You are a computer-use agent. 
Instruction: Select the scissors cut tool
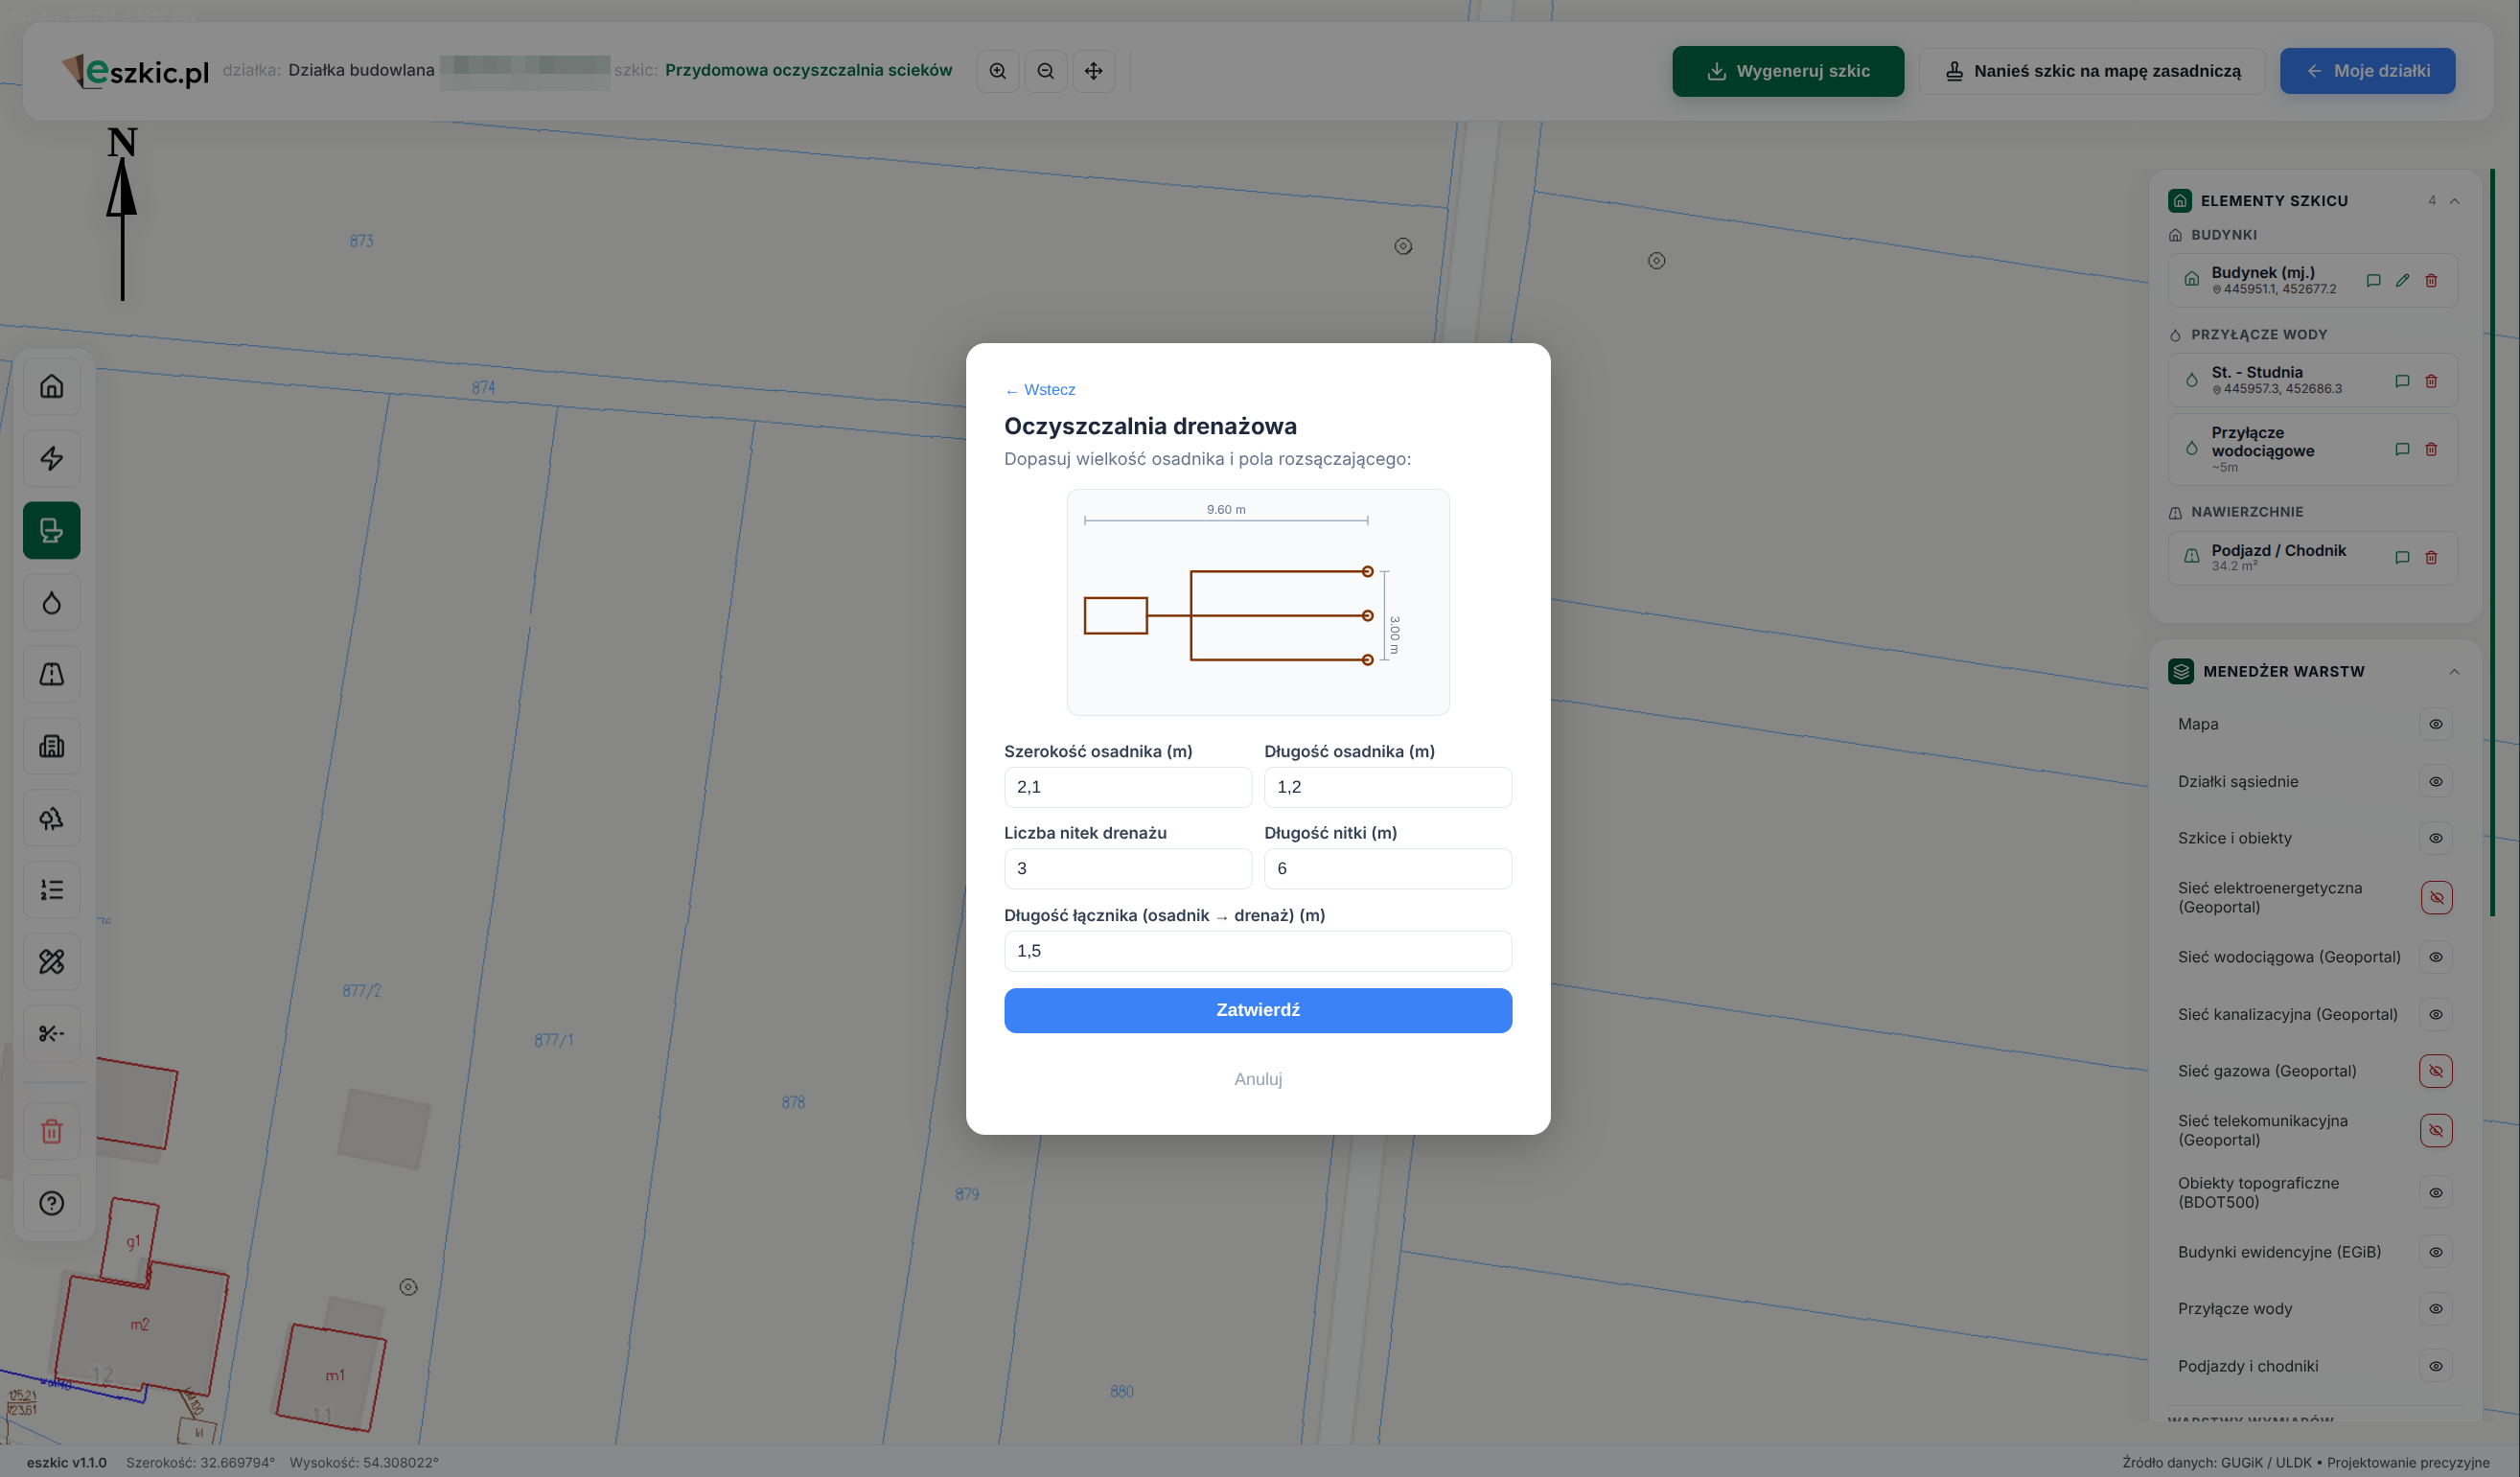coord(52,1034)
